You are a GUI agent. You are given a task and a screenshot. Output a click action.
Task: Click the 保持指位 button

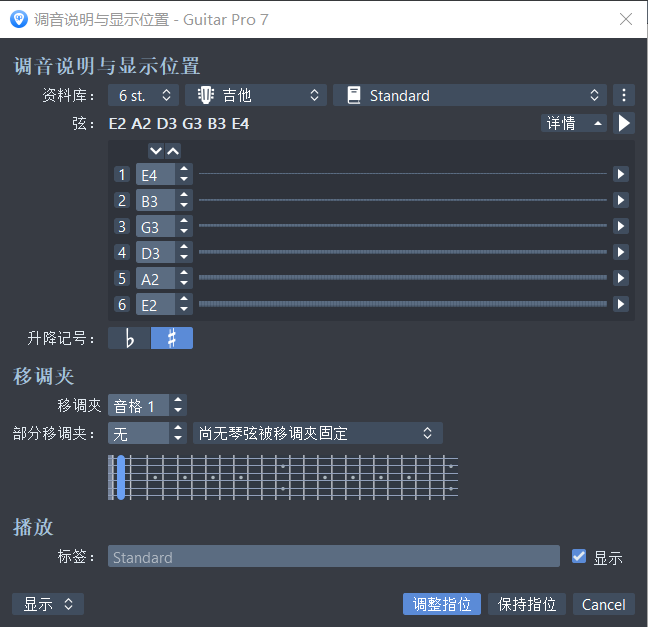pos(527,604)
